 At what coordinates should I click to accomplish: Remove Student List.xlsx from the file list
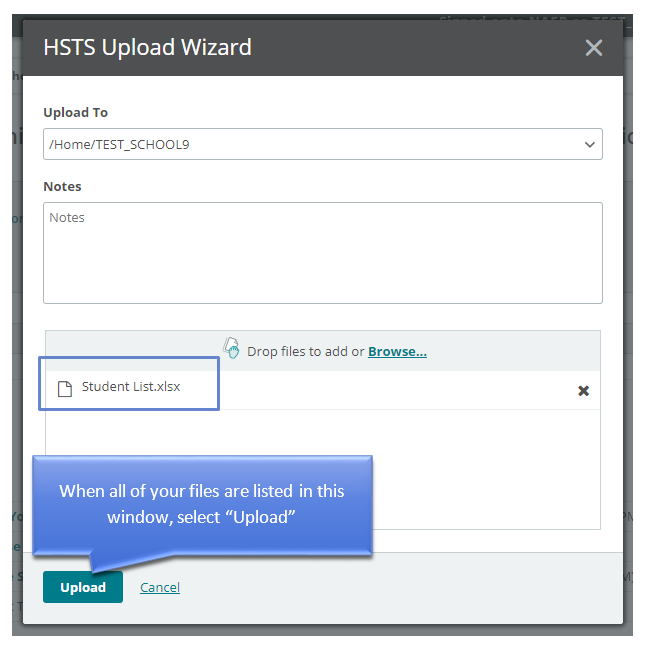[583, 391]
